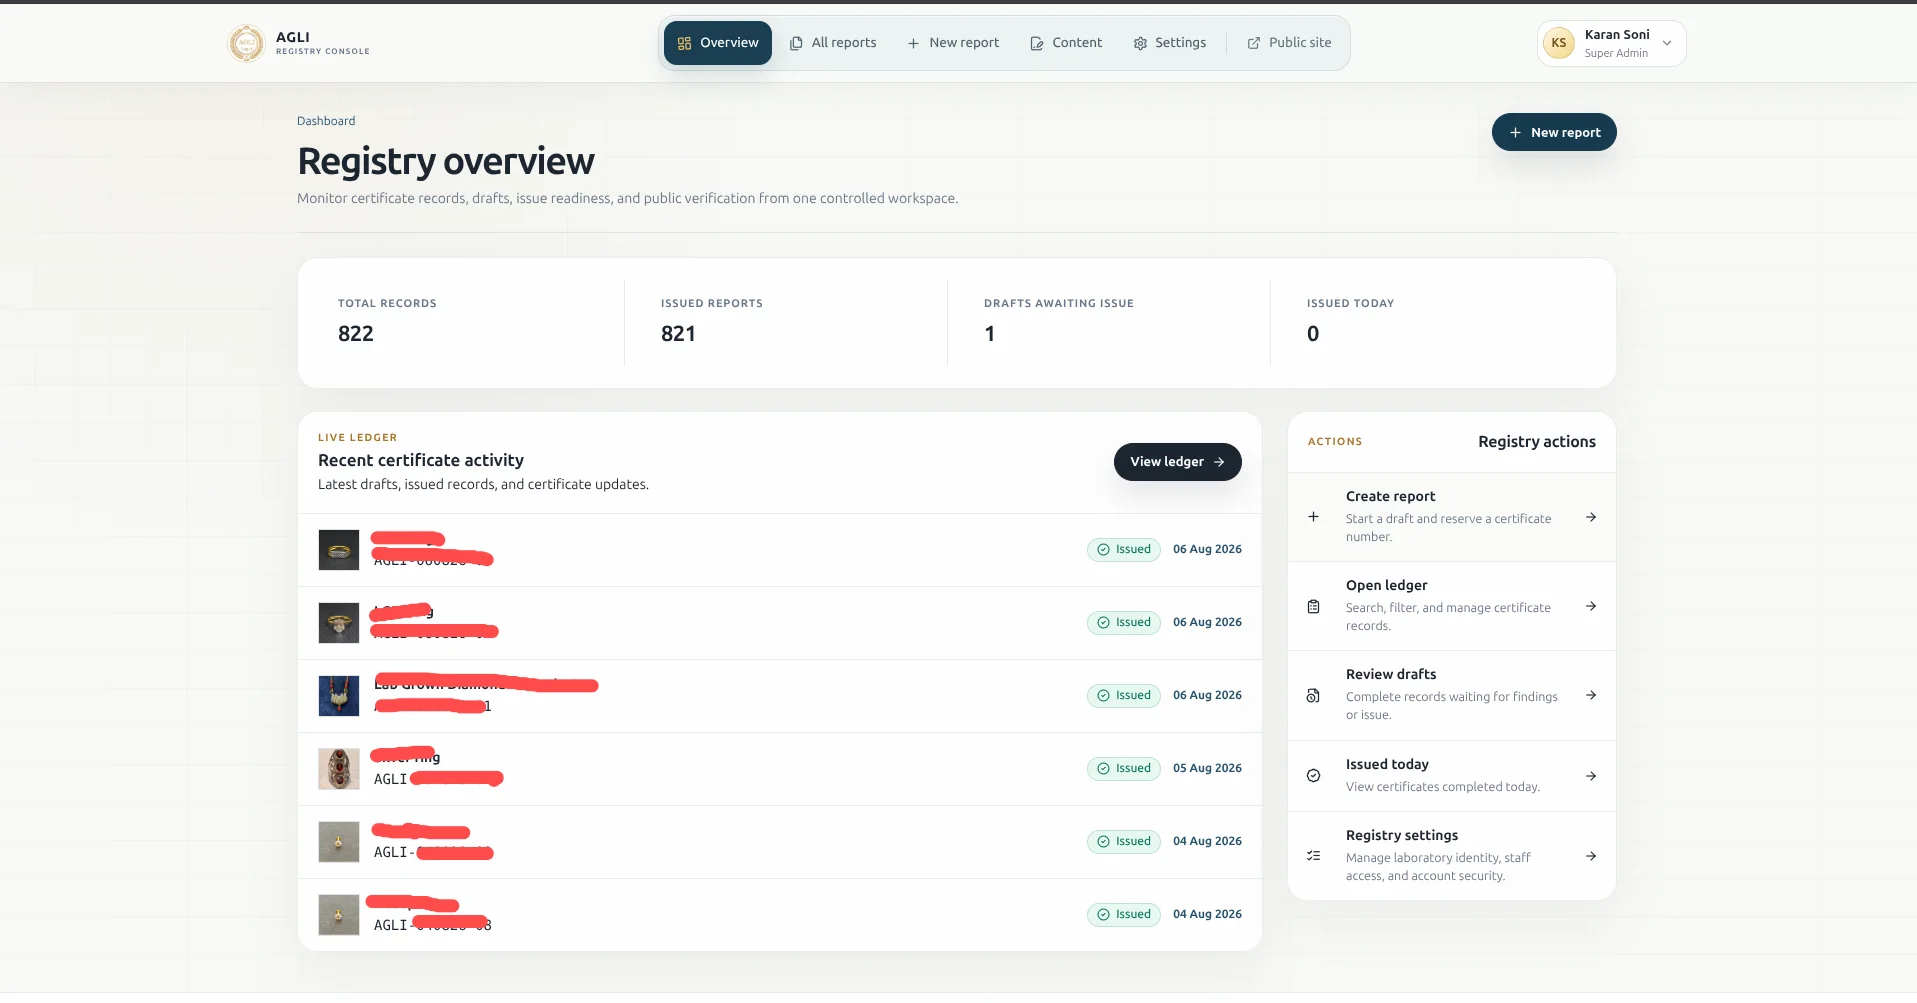
Task: Open the red gemstone ring thumbnail
Action: point(339,769)
